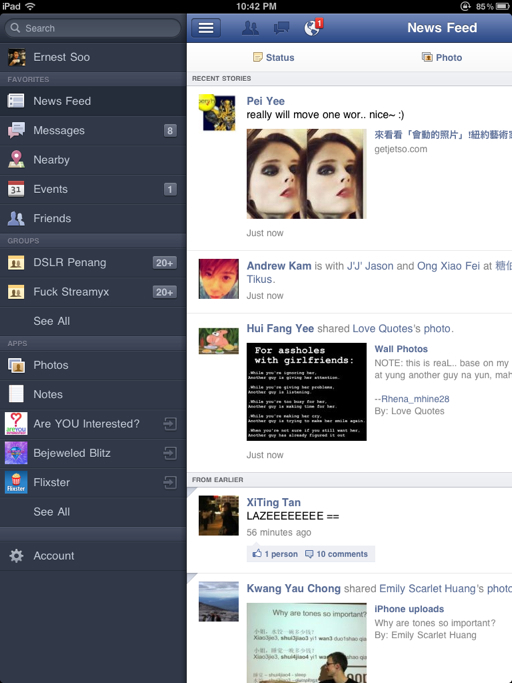The width and height of the screenshot is (512, 683).
Task: Open XiTing Tan's profile link
Action: (x=274, y=502)
